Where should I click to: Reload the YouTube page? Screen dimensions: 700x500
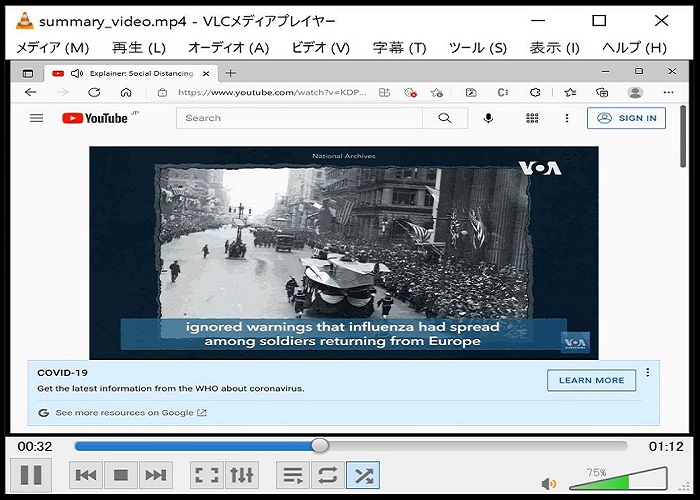pos(94,92)
